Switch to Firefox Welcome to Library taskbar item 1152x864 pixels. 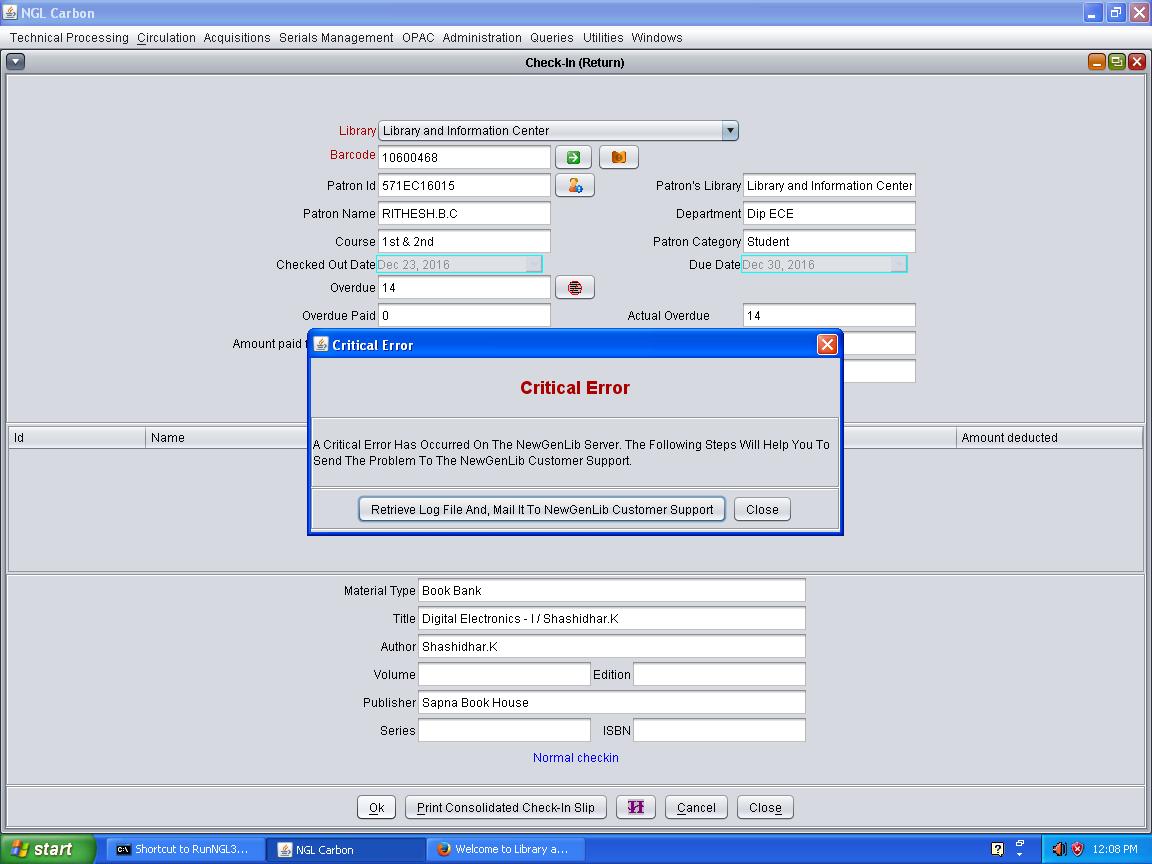(506, 849)
